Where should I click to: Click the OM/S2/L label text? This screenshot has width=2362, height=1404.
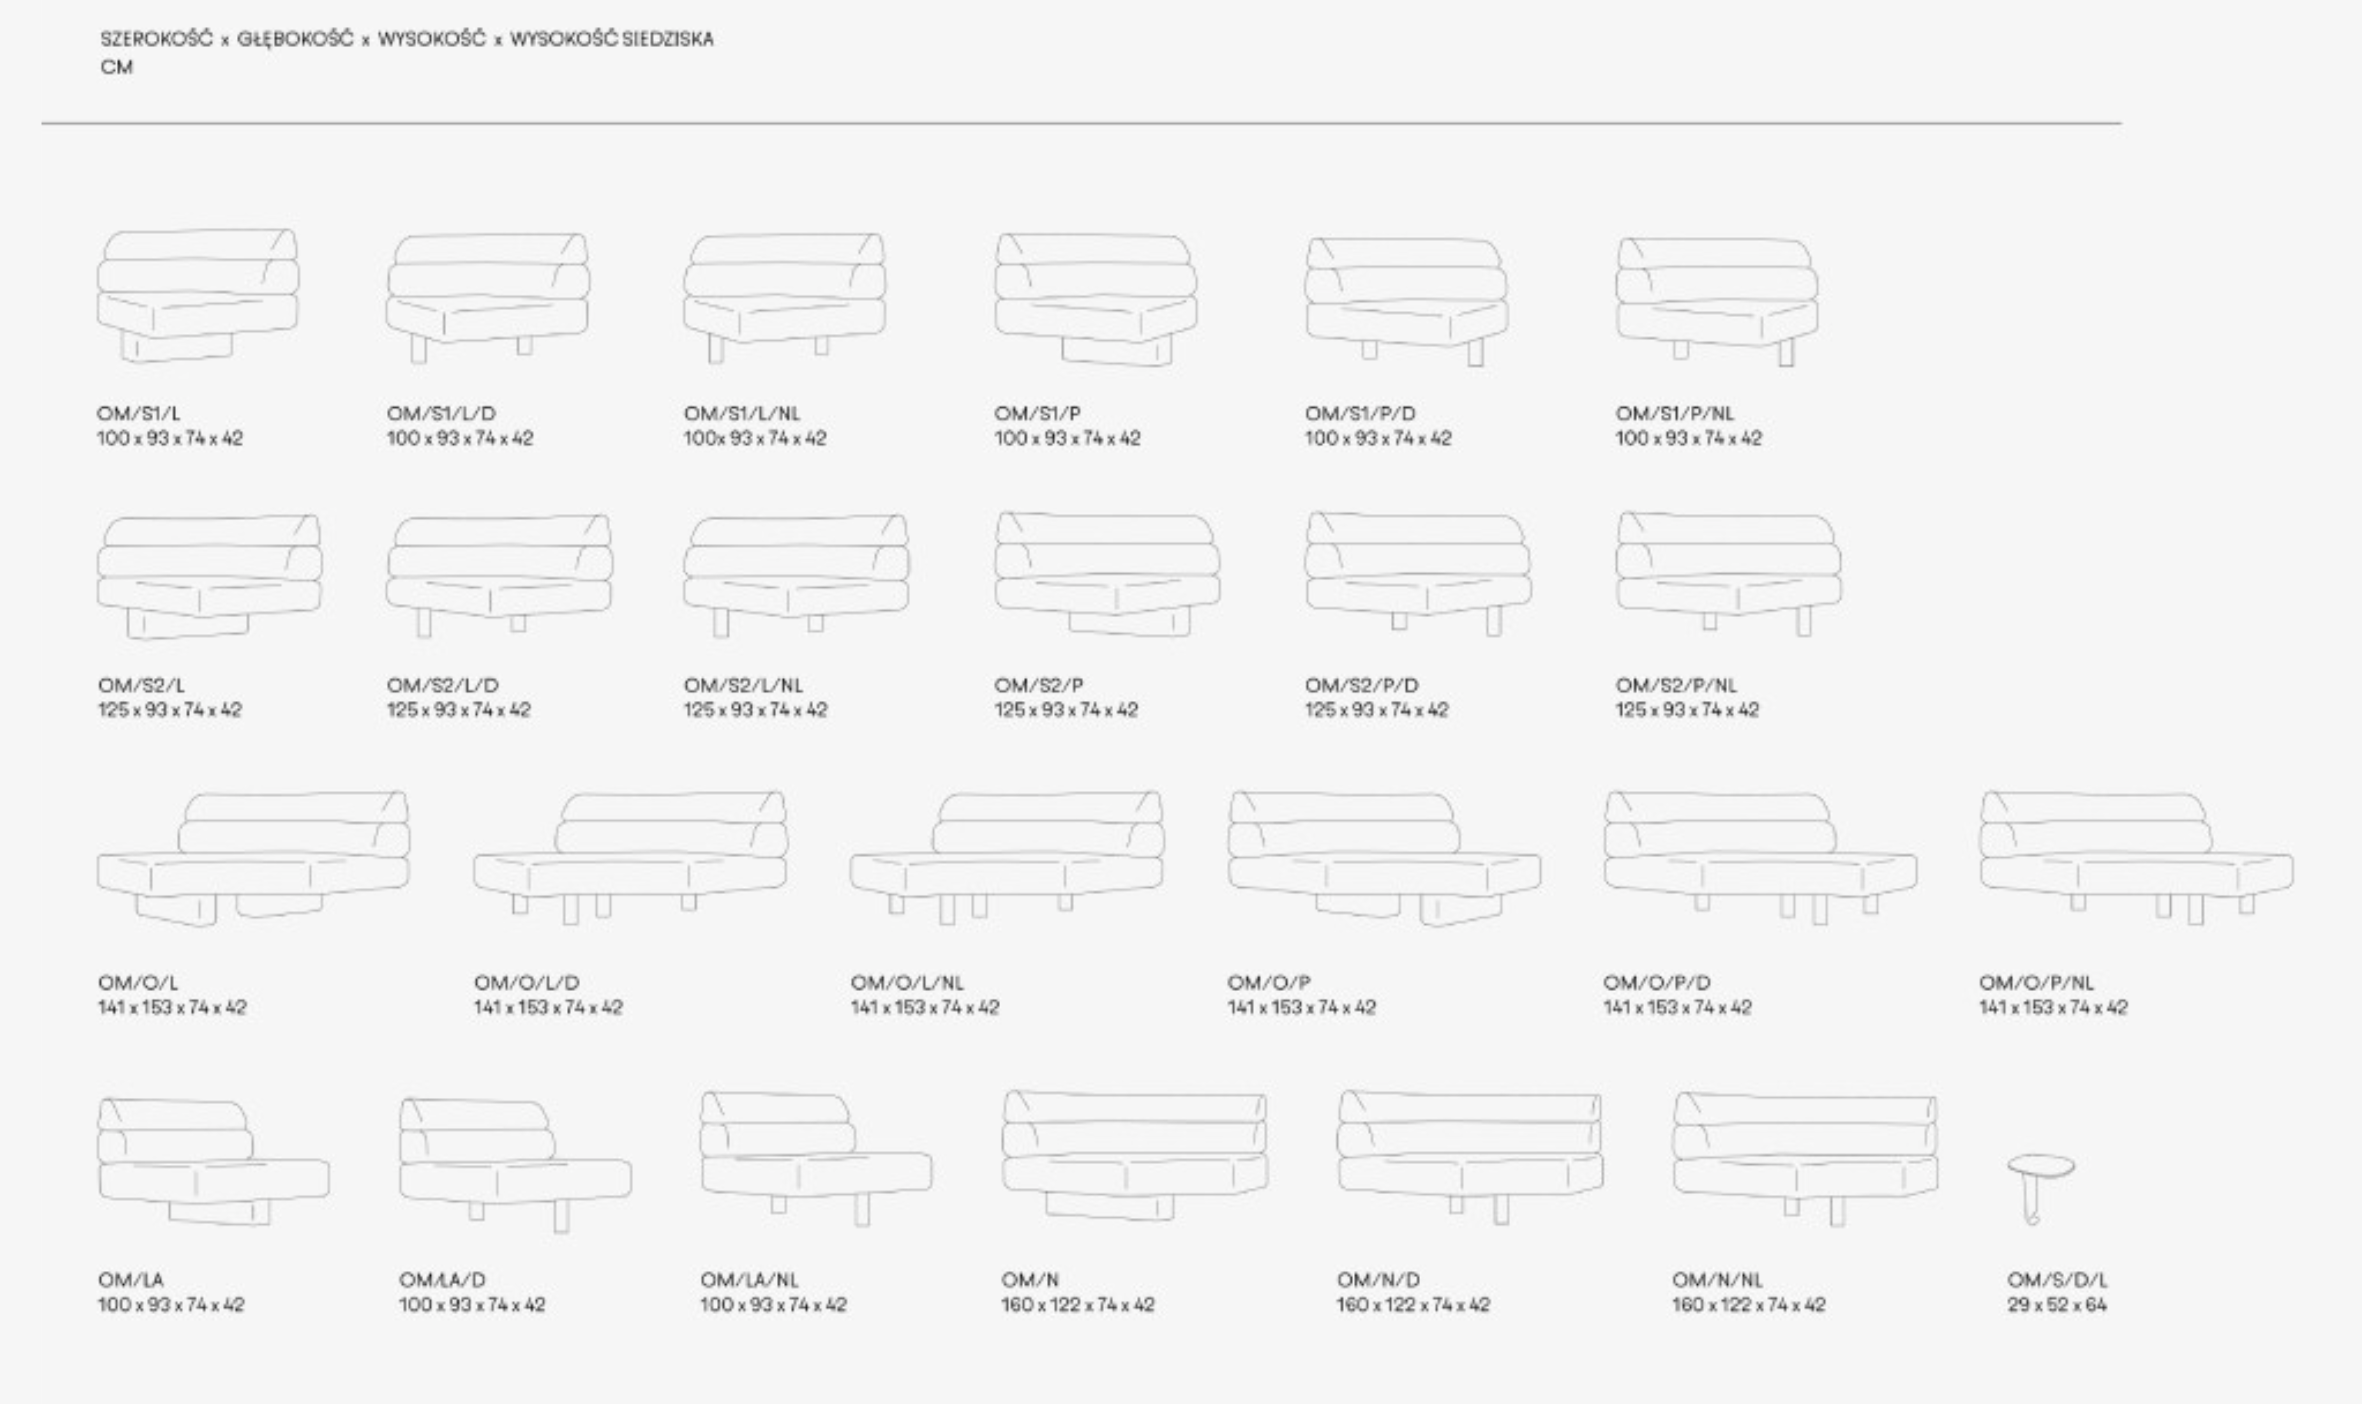(141, 685)
